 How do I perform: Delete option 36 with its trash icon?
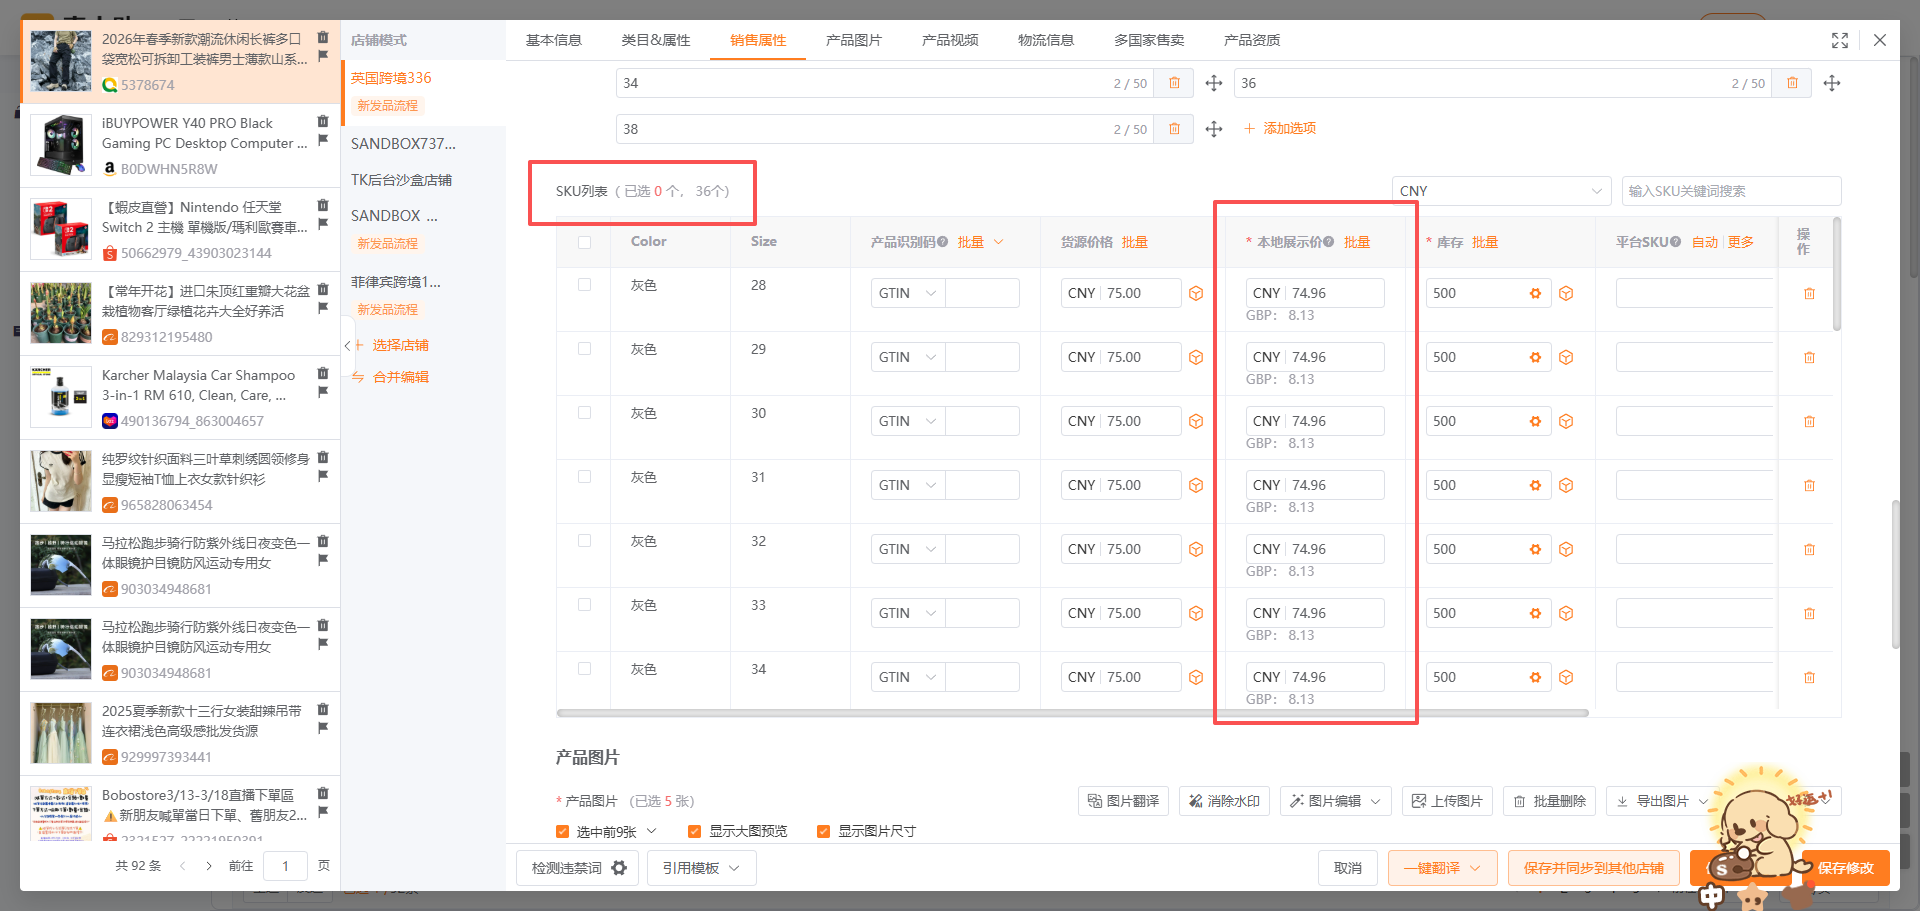coord(1792,83)
